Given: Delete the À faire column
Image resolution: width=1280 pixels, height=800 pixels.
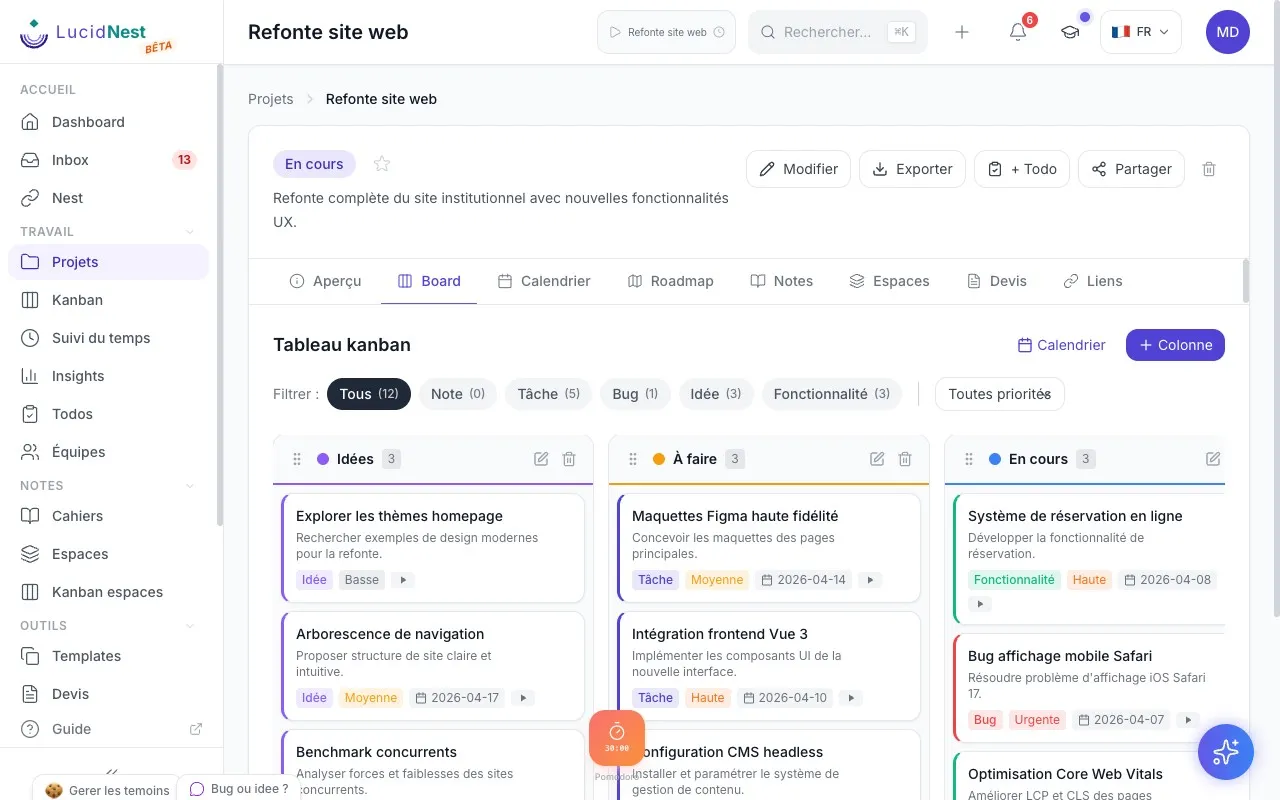Looking at the screenshot, I should point(905,459).
